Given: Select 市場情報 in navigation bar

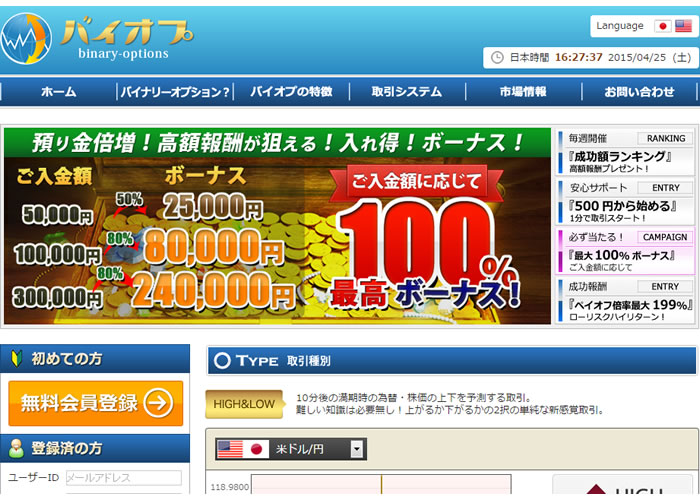Looking at the screenshot, I should pos(523,92).
